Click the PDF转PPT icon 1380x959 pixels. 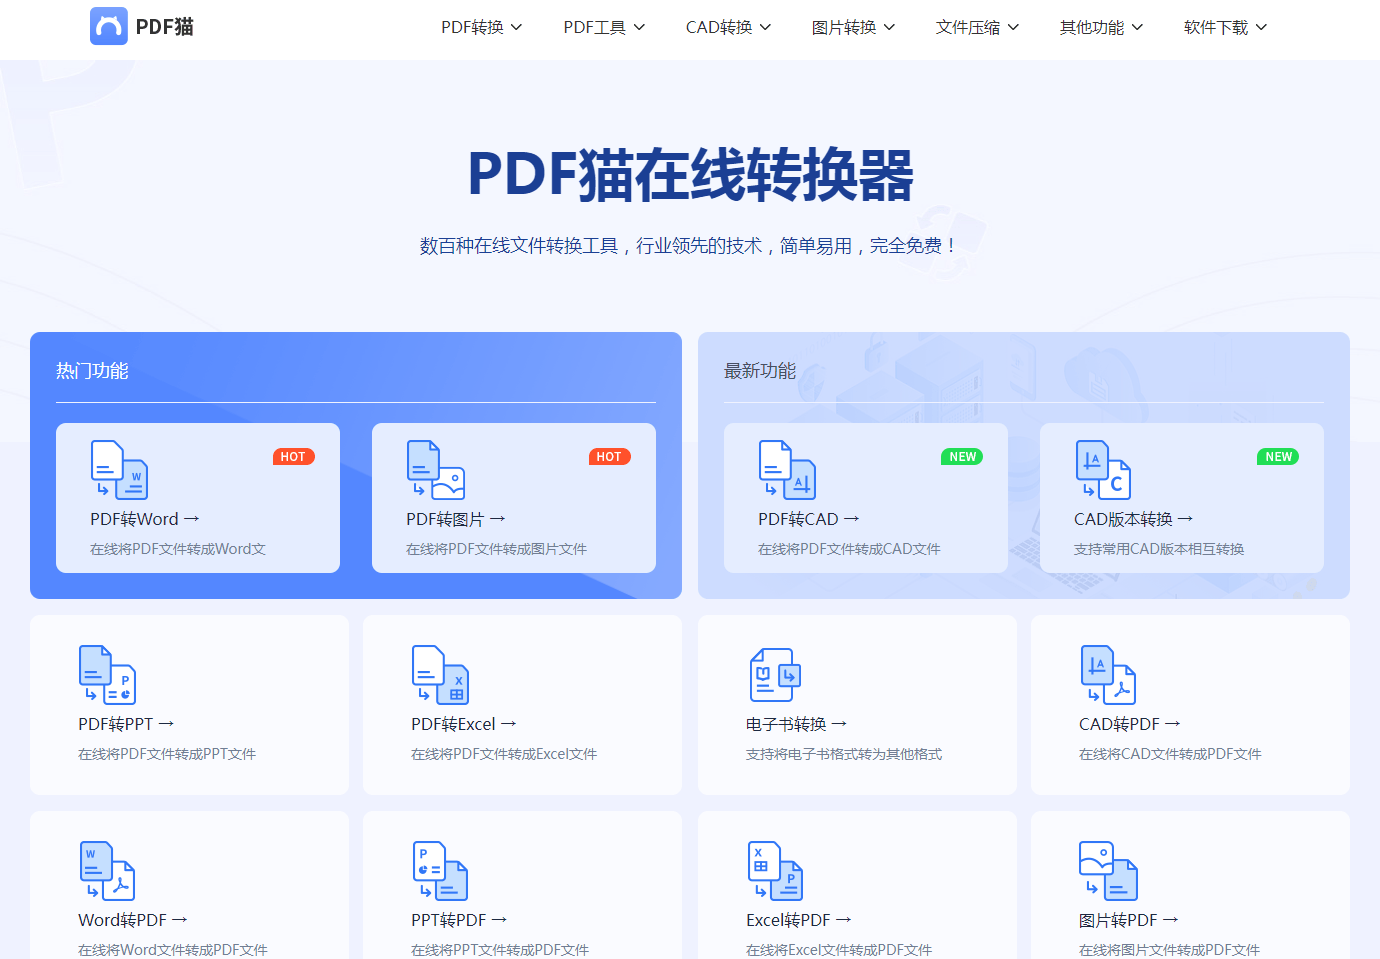[107, 675]
